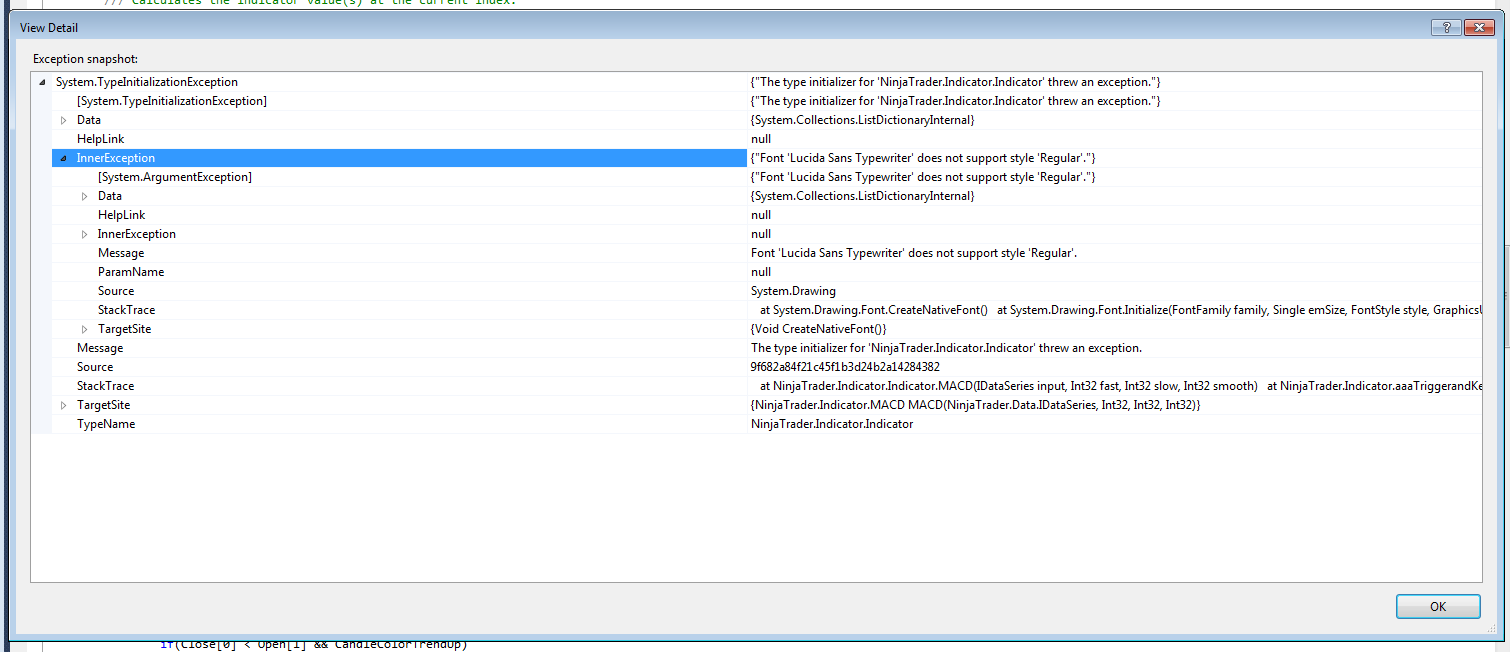Collapse the highlighted InnerException node
Viewport: 1510px width, 652px height.
pyautogui.click(x=64, y=158)
